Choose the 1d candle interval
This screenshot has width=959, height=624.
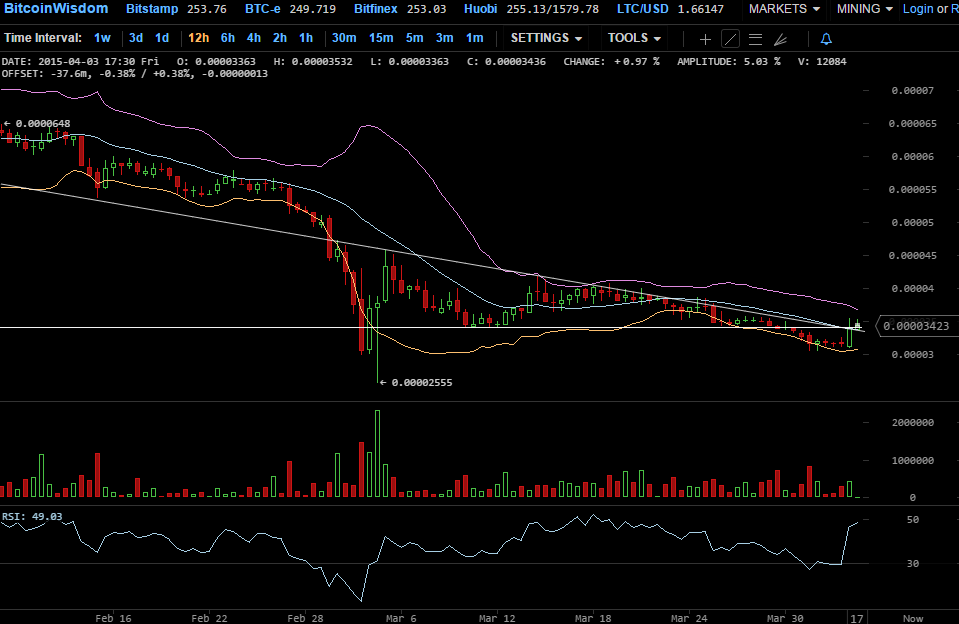(161, 38)
